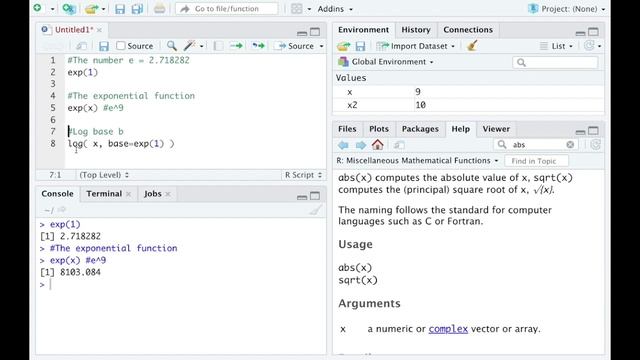Viewport: 640px width, 360px height.
Task: Open the new file type dropdown arrow
Action: point(52,9)
